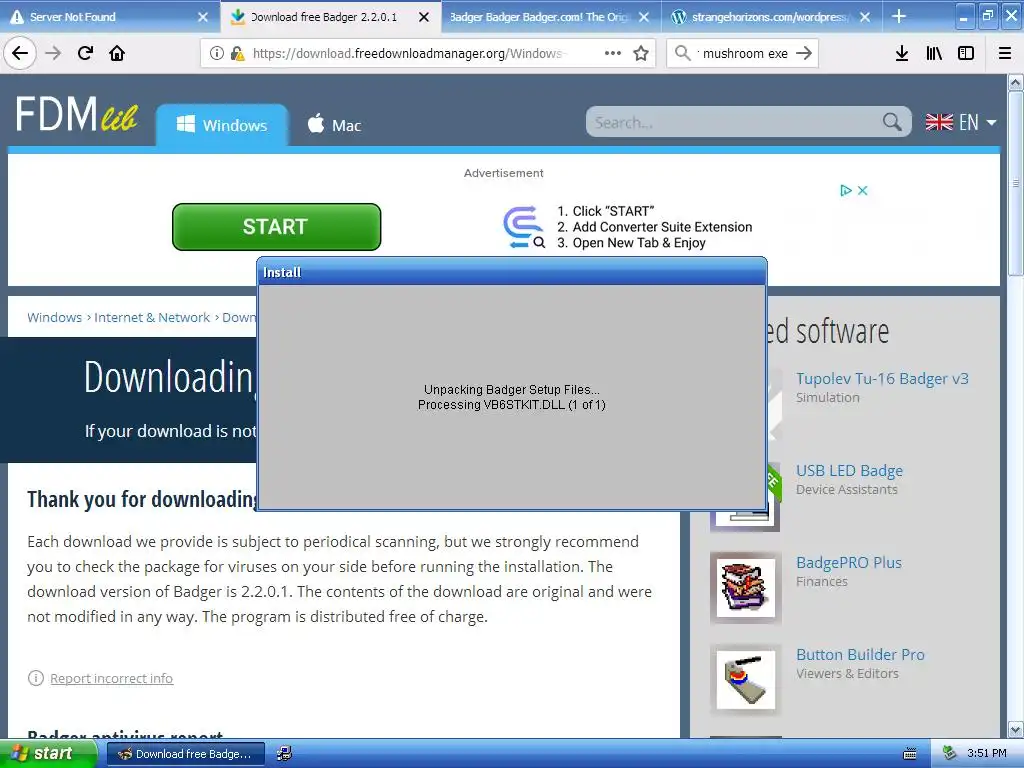The width and height of the screenshot is (1024, 768).
Task: Close the Download free Badger tab
Action: point(424,17)
